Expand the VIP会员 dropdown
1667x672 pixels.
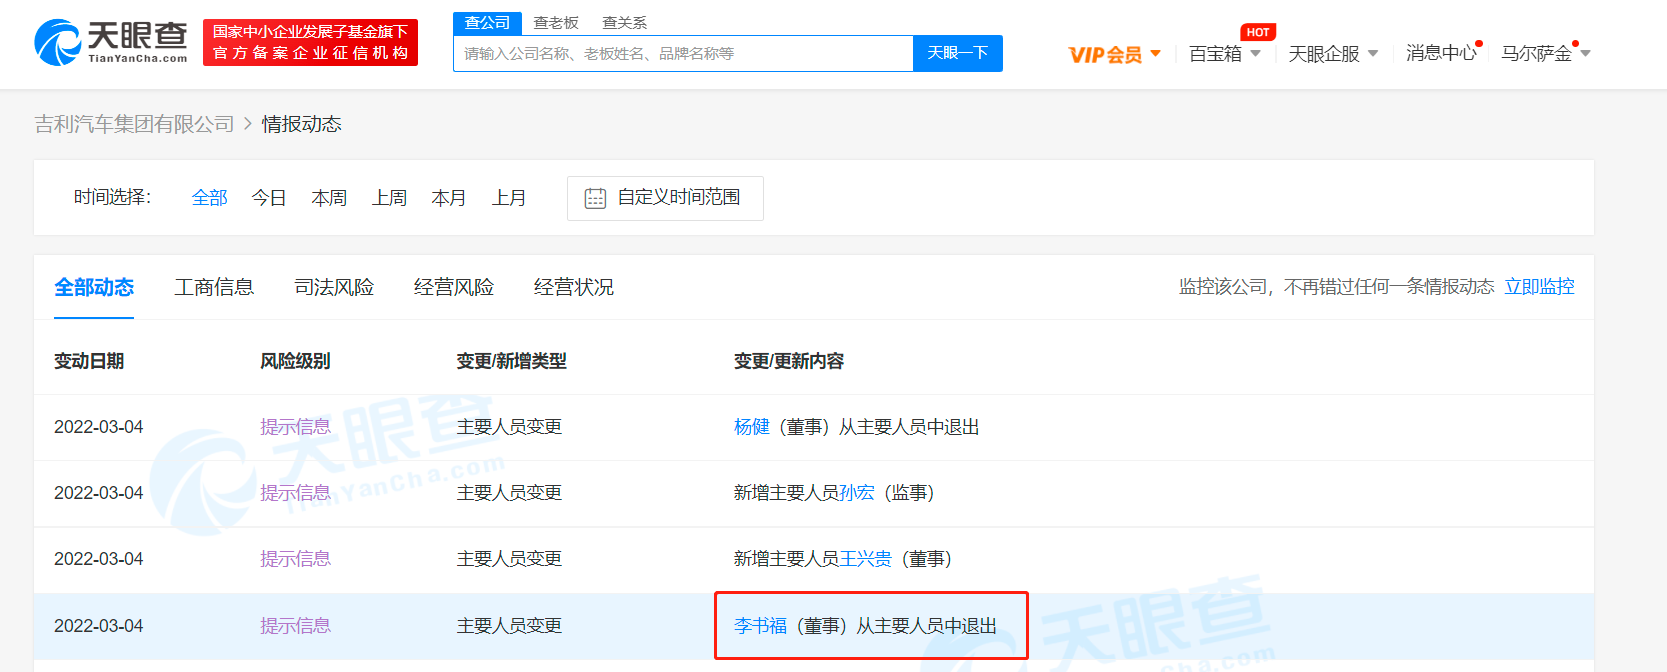click(1114, 54)
